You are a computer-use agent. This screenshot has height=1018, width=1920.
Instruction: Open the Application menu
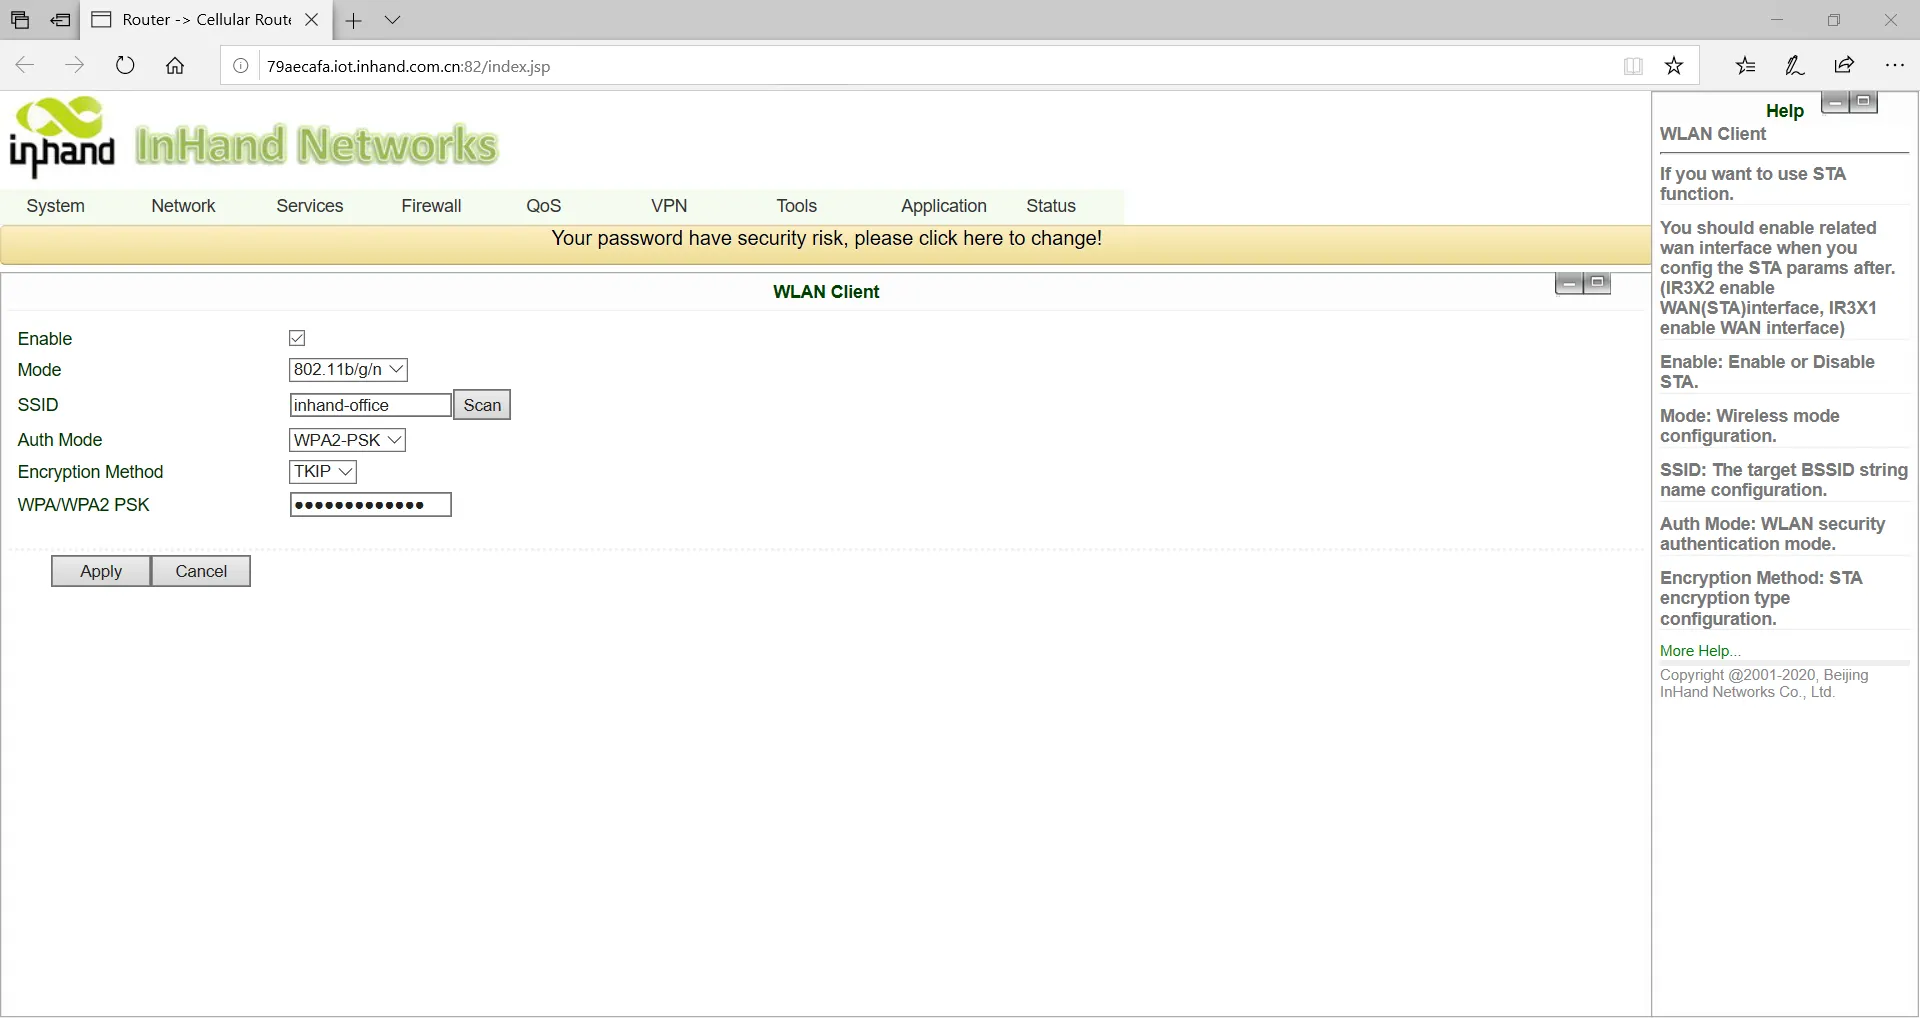tap(944, 206)
